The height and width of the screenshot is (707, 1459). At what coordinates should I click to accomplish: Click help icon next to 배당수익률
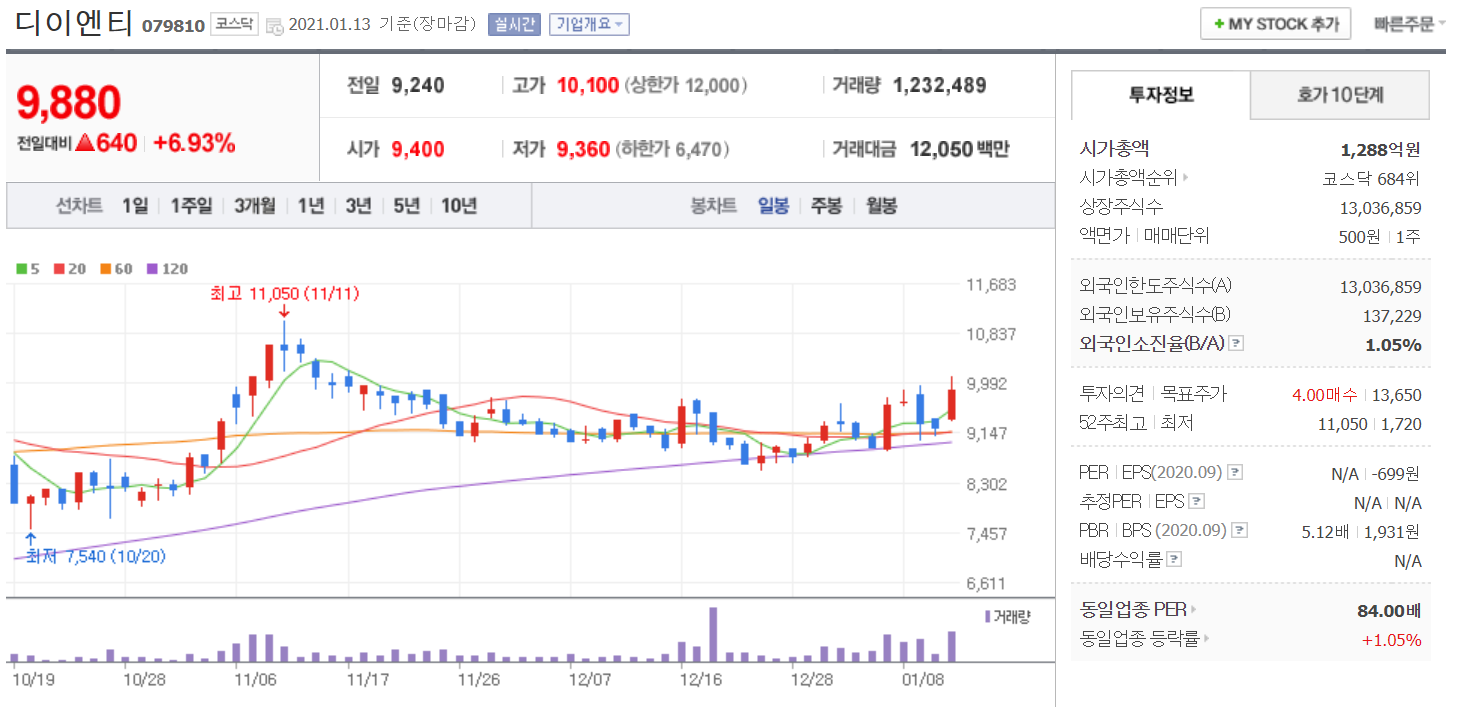pyautogui.click(x=1174, y=560)
